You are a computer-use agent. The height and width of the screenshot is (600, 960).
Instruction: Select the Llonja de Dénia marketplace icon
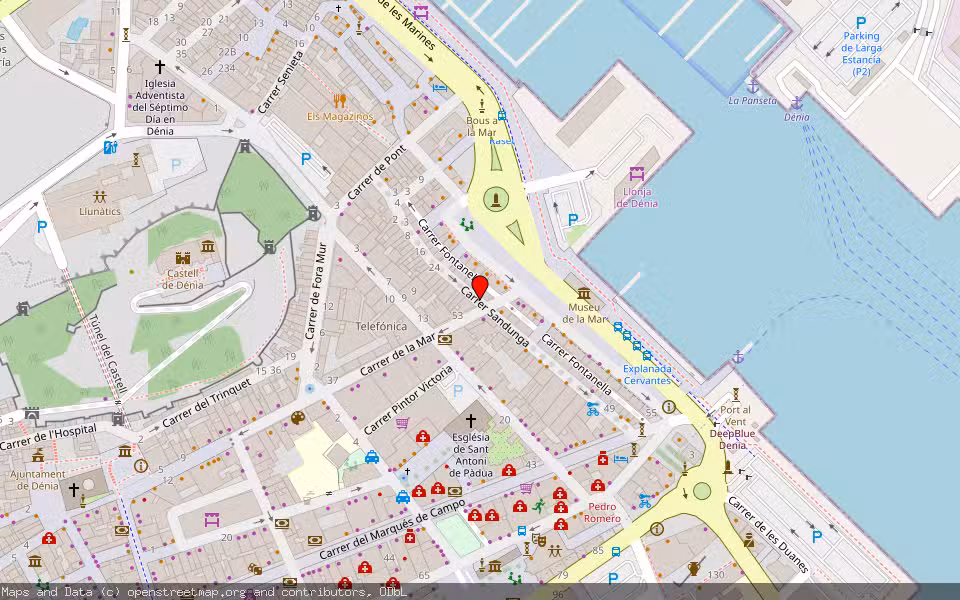[x=636, y=175]
